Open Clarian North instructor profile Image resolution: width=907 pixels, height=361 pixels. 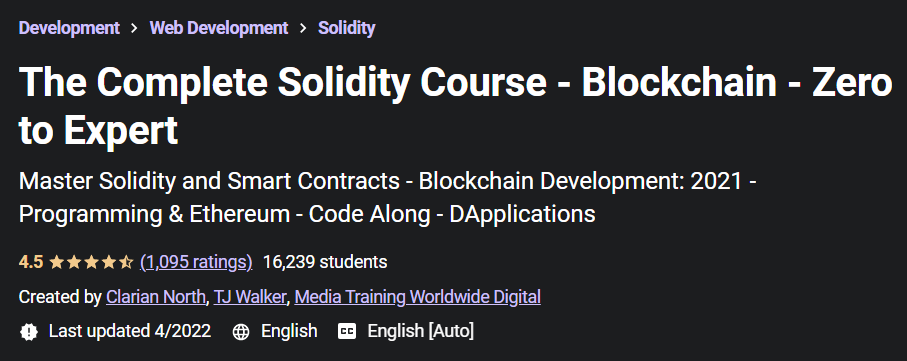click(x=156, y=297)
